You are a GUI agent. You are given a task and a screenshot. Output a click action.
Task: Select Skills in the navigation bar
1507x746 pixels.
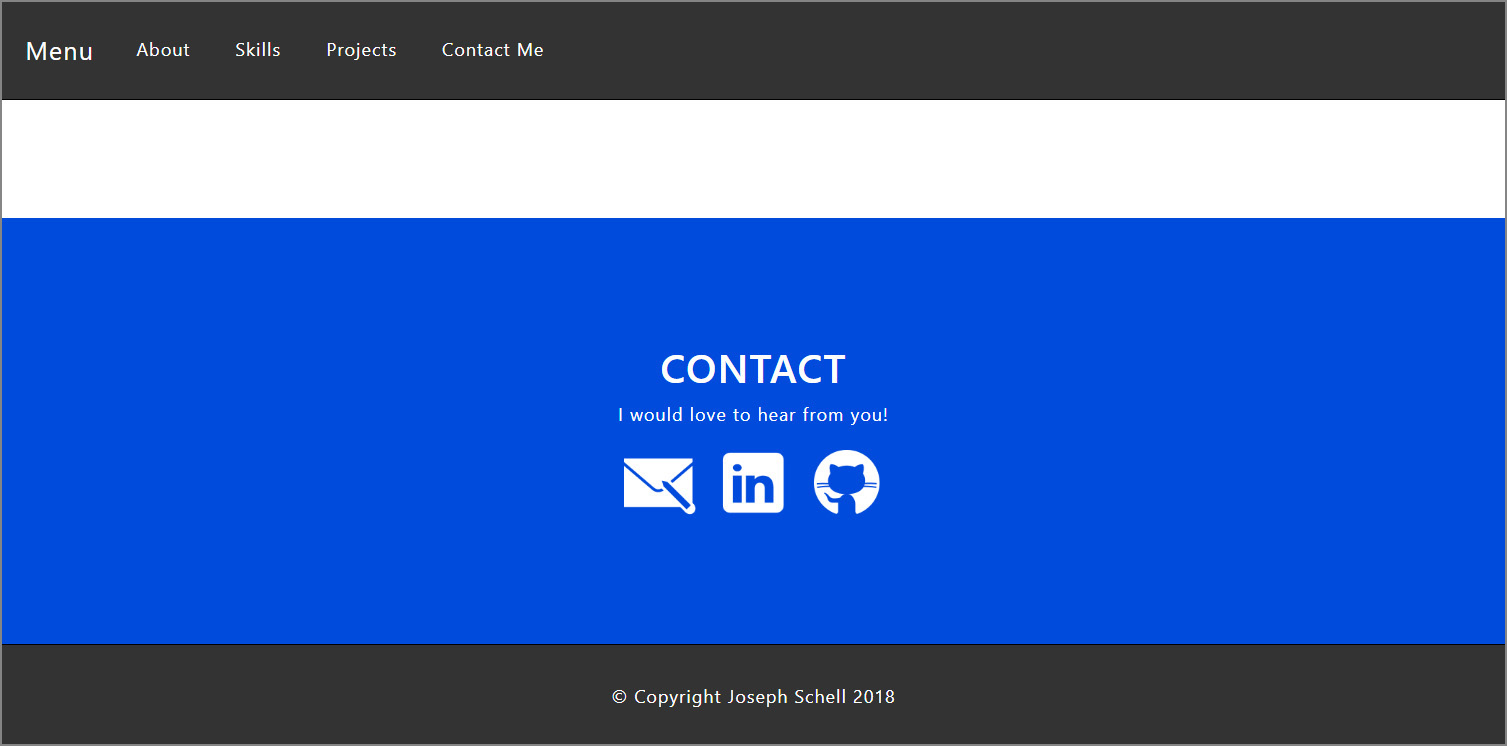[257, 49]
